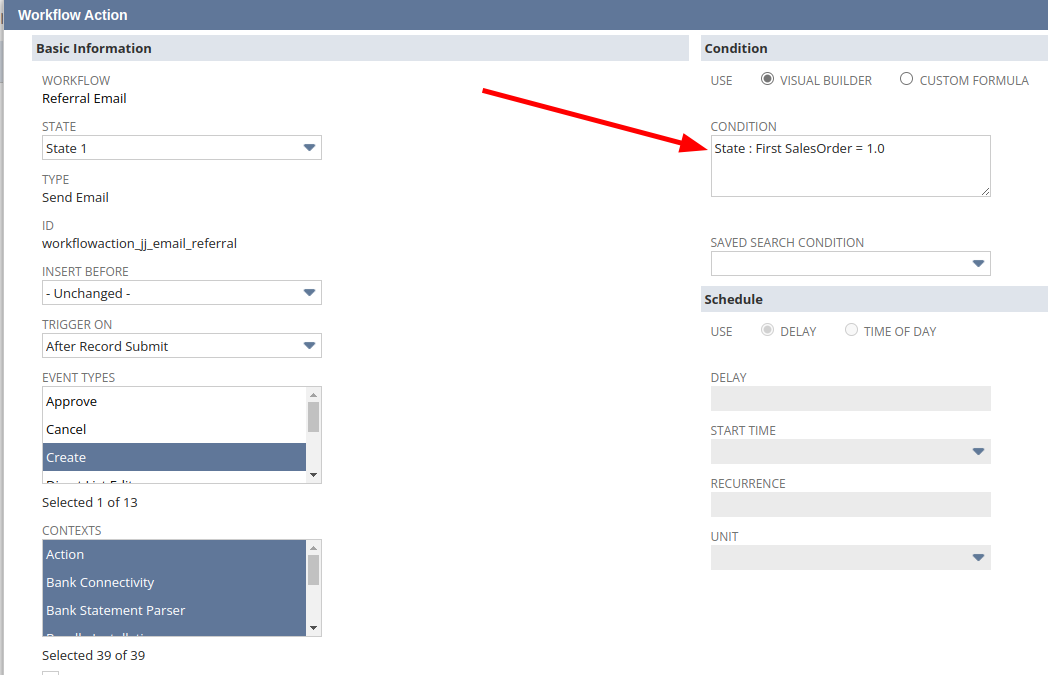Open the Trigger On dropdown
Screen dimensions: 1048x675
click(181, 346)
